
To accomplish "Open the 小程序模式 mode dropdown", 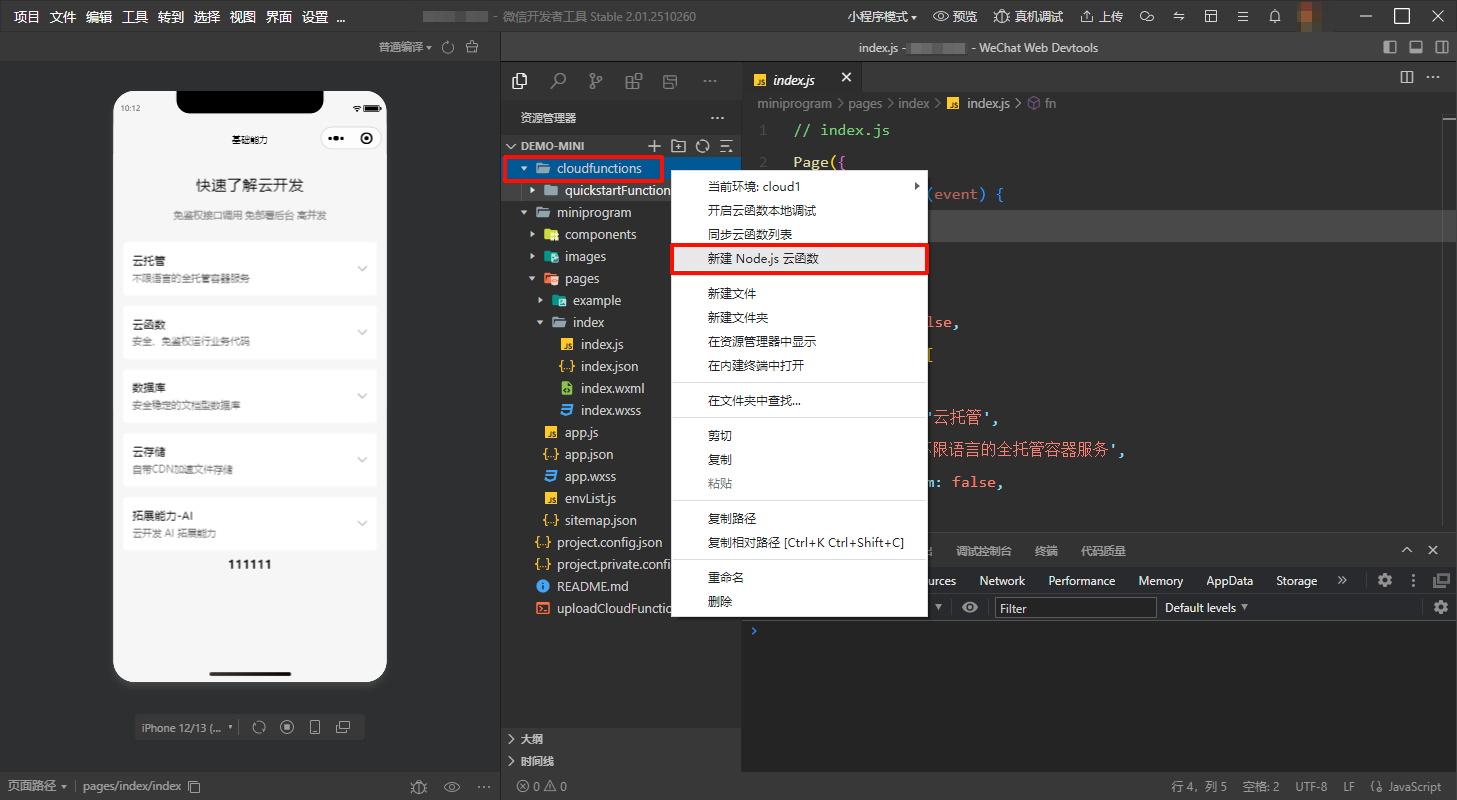I will pos(882,17).
